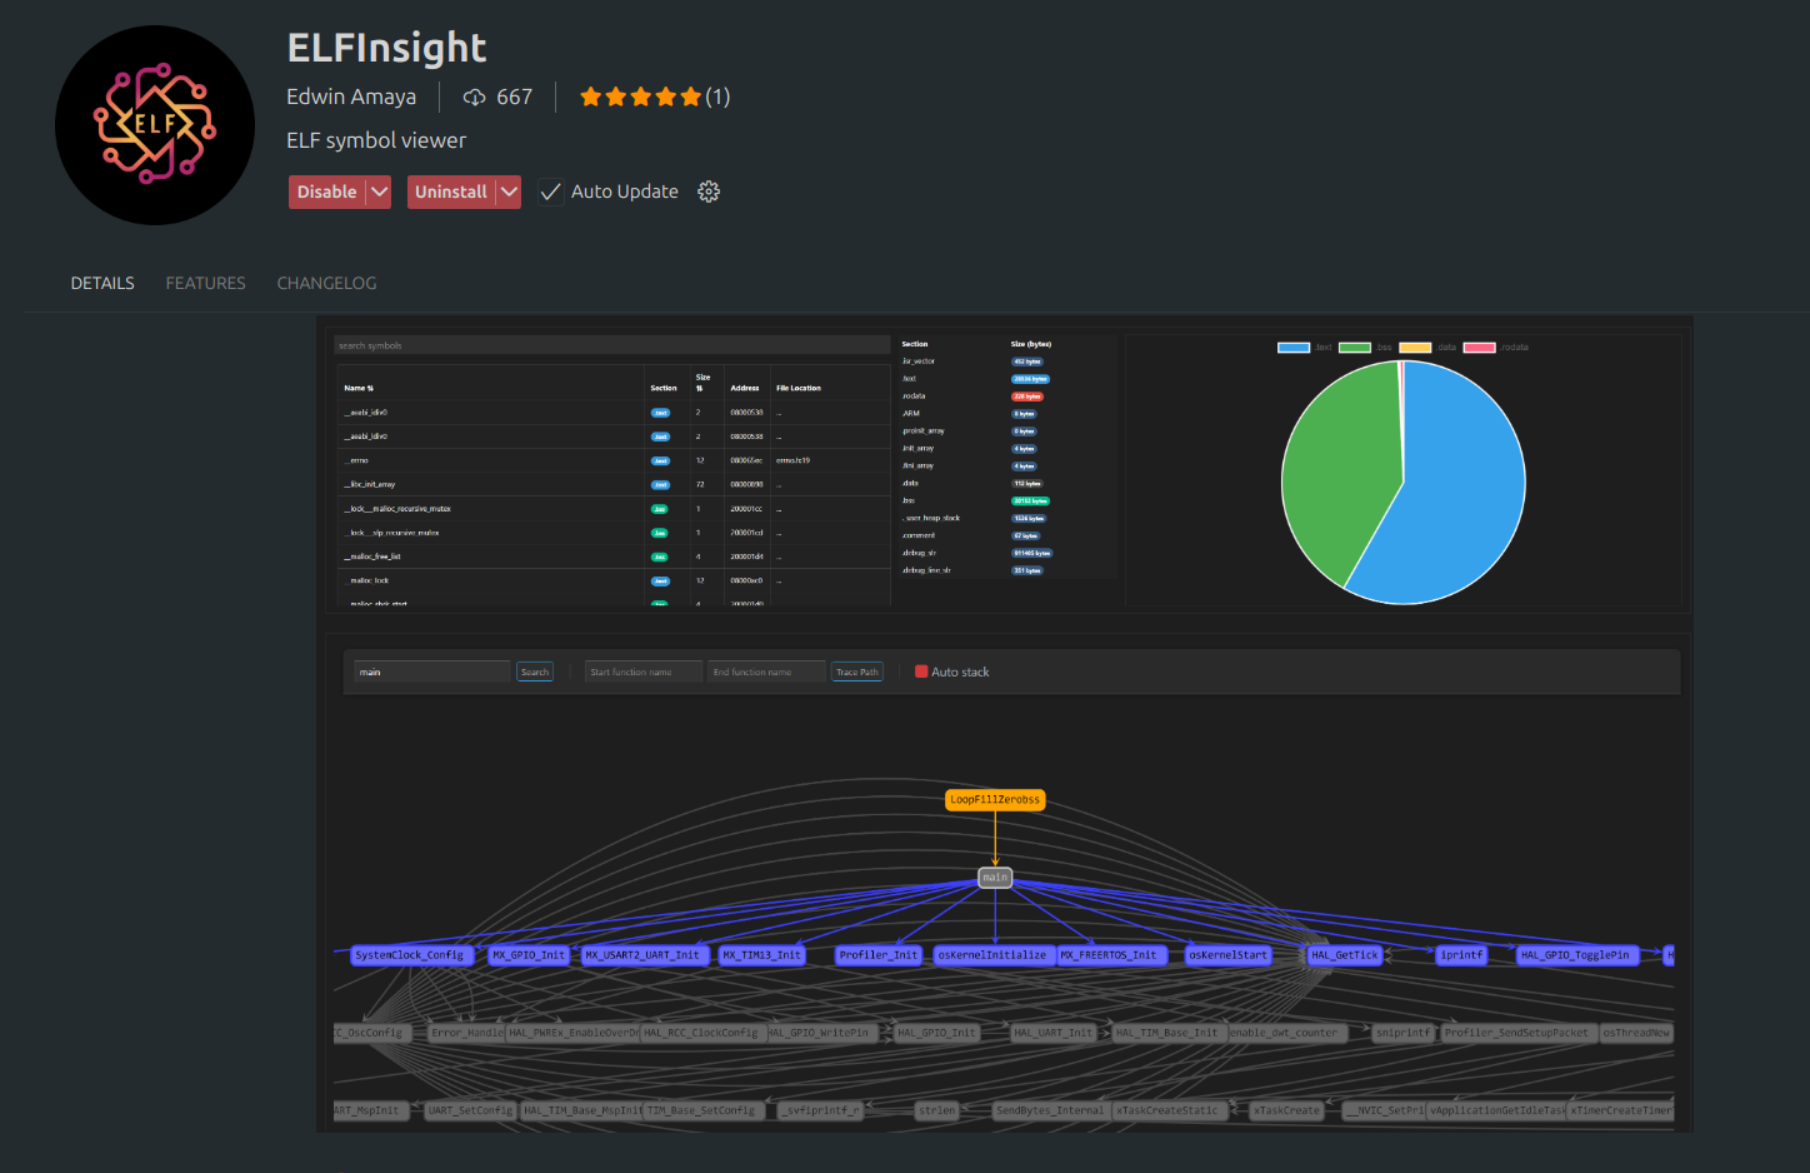Click the Disable button
Viewport: 1810px width, 1173px height.
click(327, 192)
